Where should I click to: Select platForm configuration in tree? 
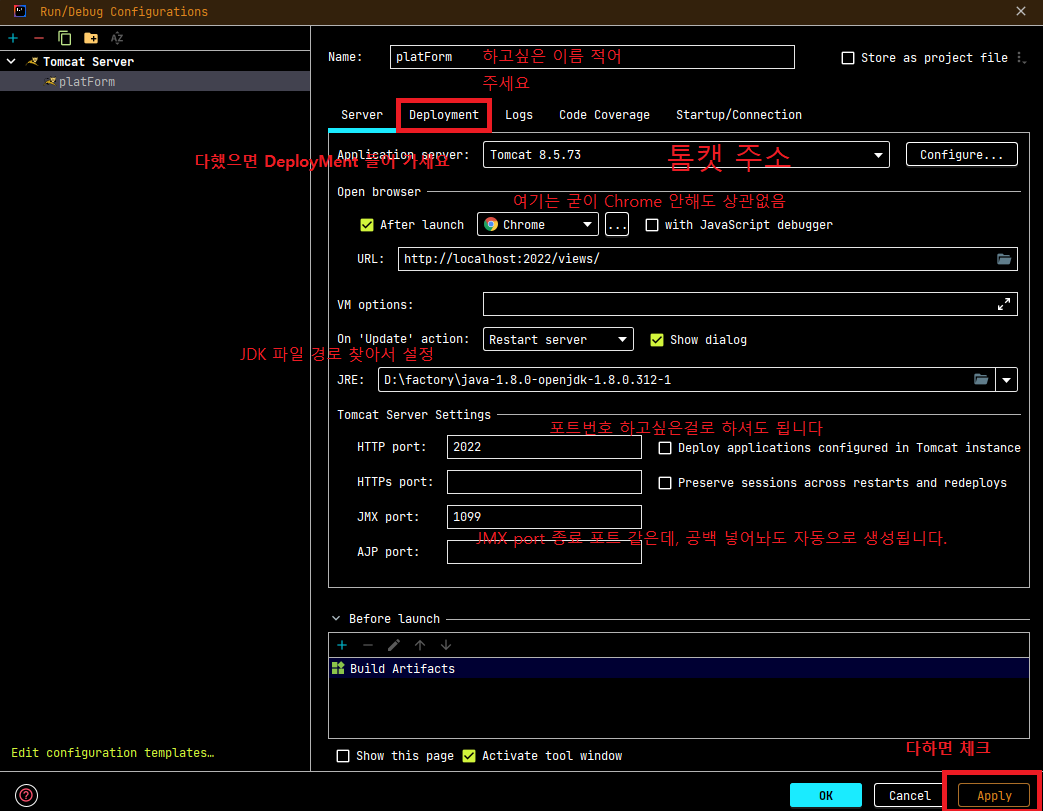point(154,81)
